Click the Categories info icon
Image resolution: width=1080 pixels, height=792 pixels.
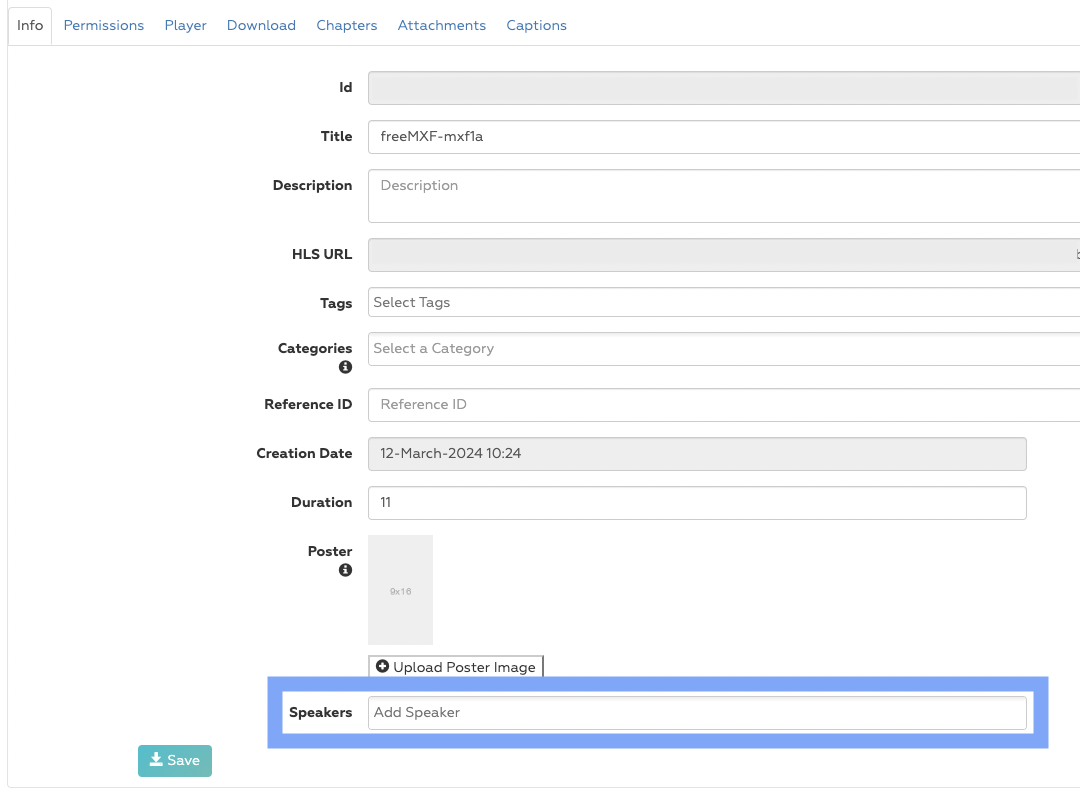pyautogui.click(x=345, y=367)
